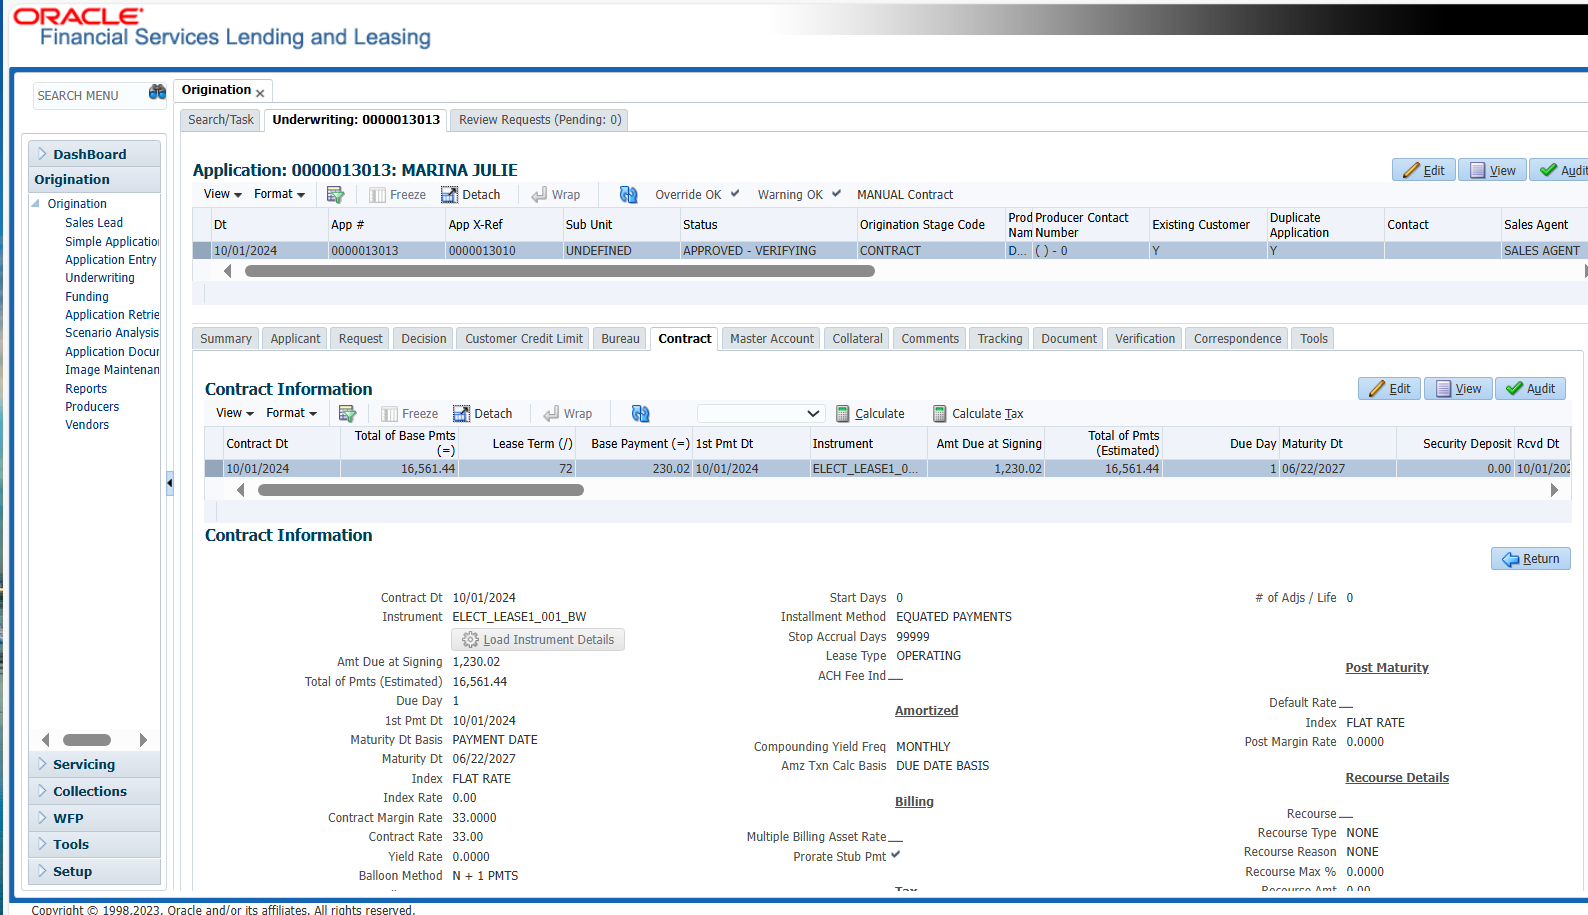Expand the Servicing section in sidebar

84,765
